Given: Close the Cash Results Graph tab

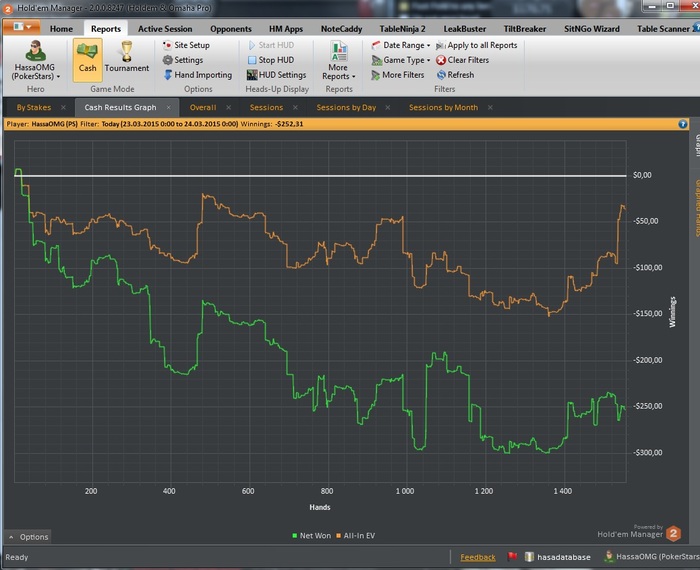Looking at the screenshot, I should 169,108.
